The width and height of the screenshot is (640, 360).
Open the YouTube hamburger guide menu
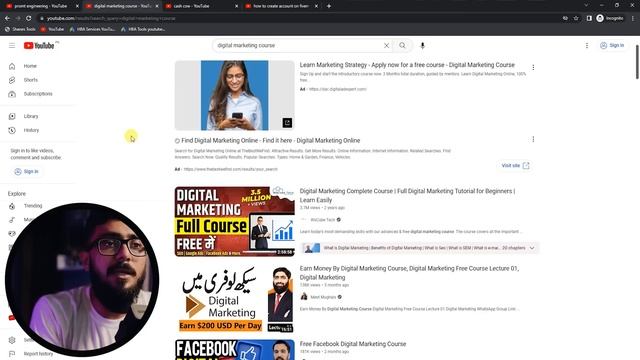(x=12, y=46)
